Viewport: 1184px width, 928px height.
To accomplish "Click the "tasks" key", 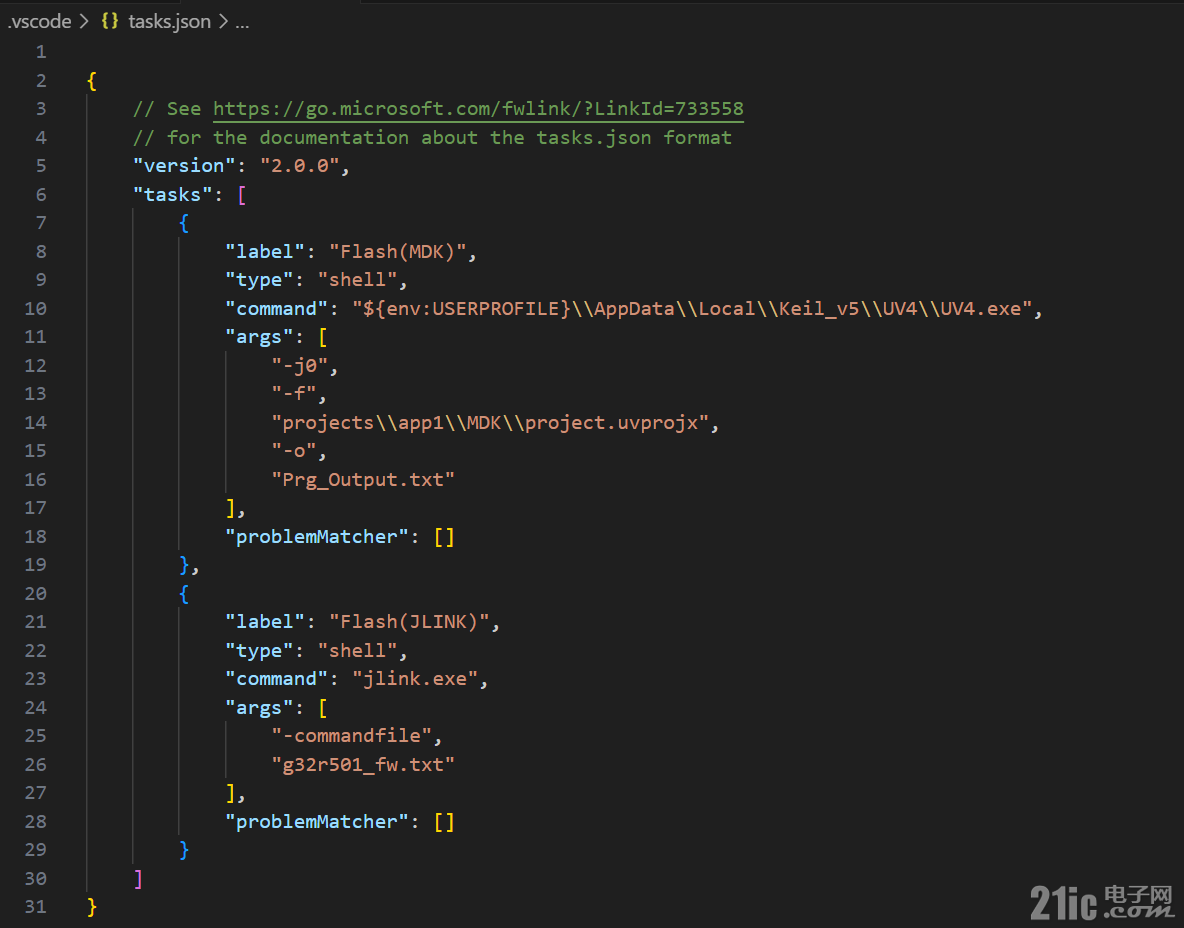I will coord(172,194).
